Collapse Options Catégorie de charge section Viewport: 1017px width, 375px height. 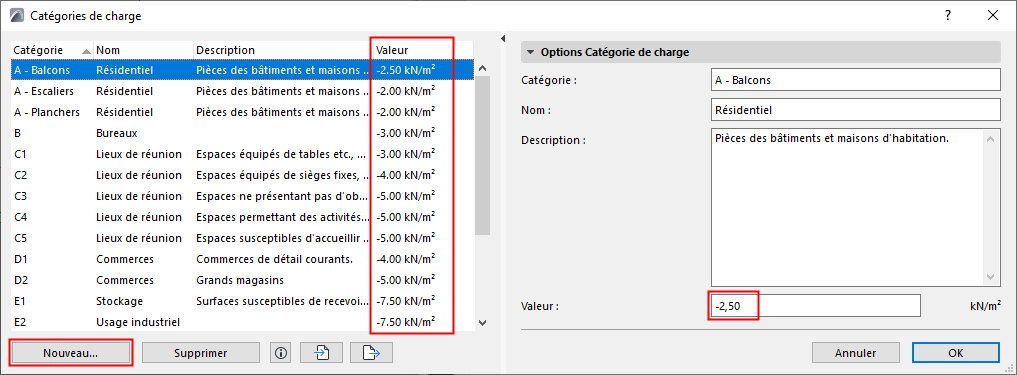[x=532, y=52]
